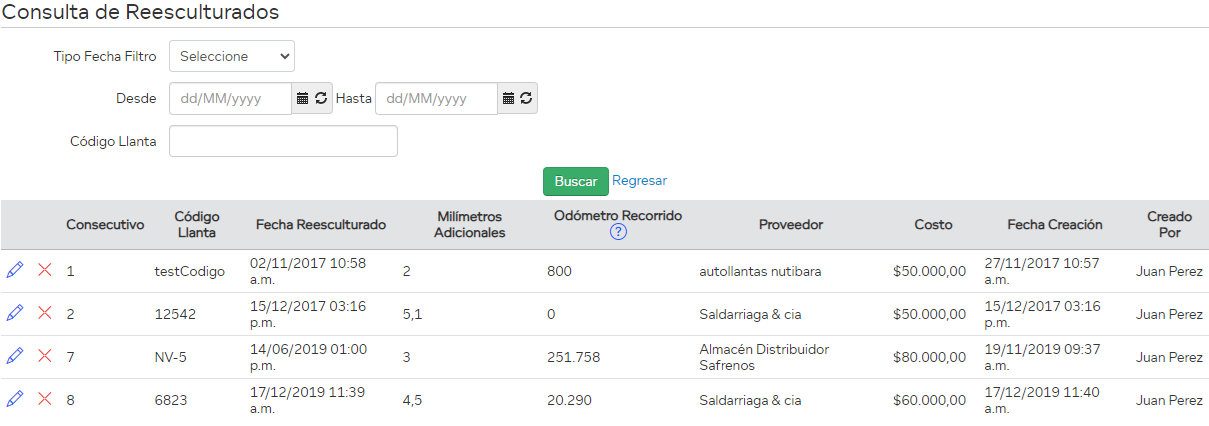Focus the Desde date input field
Viewport: 1209px width, 426px height.
pos(230,98)
